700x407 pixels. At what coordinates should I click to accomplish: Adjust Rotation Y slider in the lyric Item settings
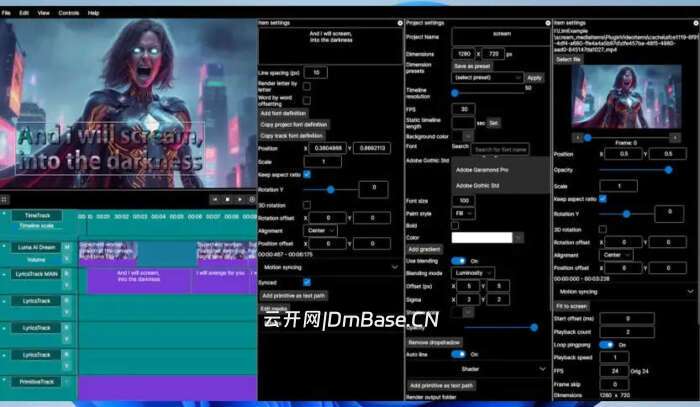pyautogui.click(x=331, y=190)
